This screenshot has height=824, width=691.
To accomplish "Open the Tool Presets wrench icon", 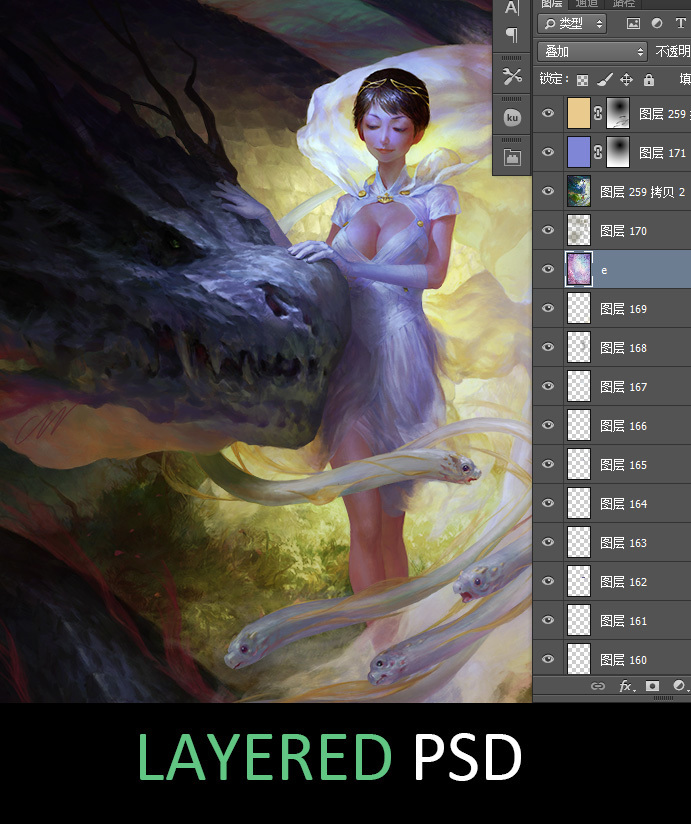I will coord(512,77).
